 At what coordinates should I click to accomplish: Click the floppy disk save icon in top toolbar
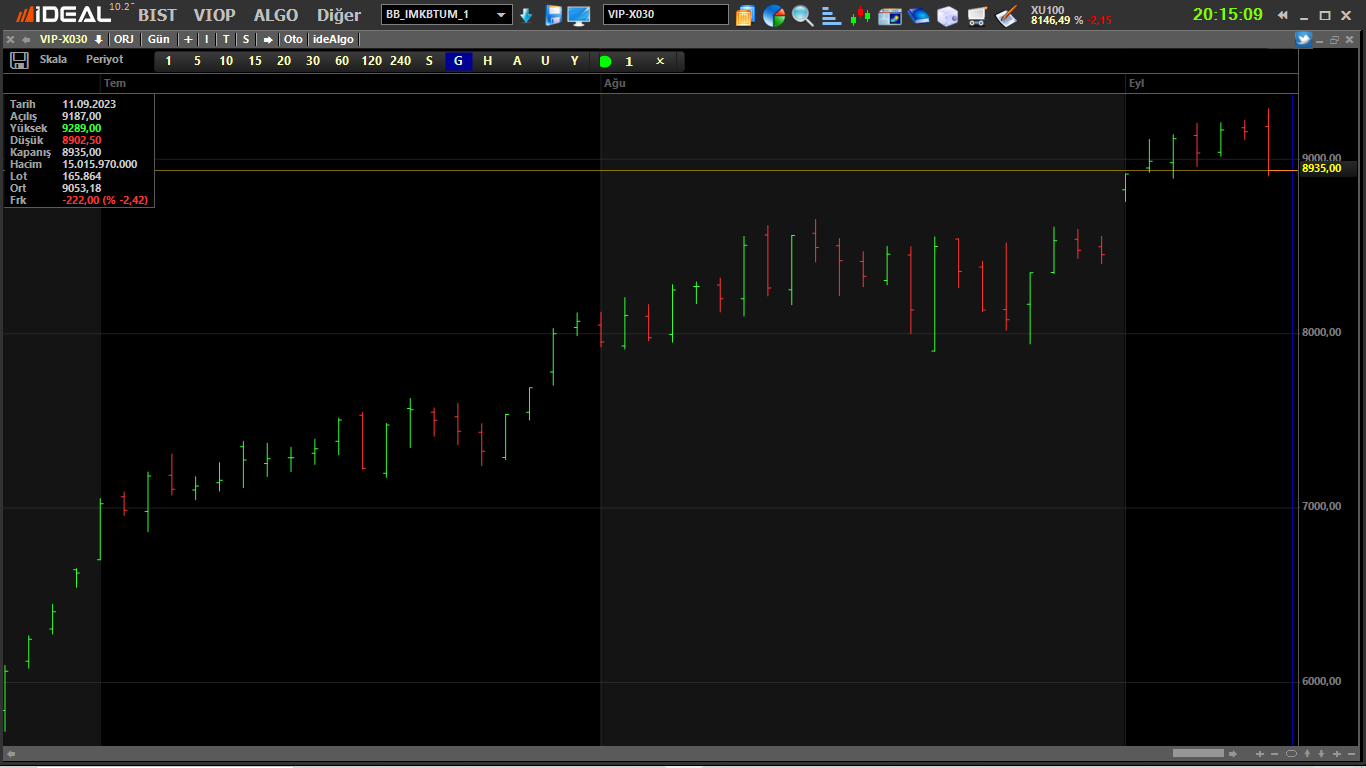553,15
